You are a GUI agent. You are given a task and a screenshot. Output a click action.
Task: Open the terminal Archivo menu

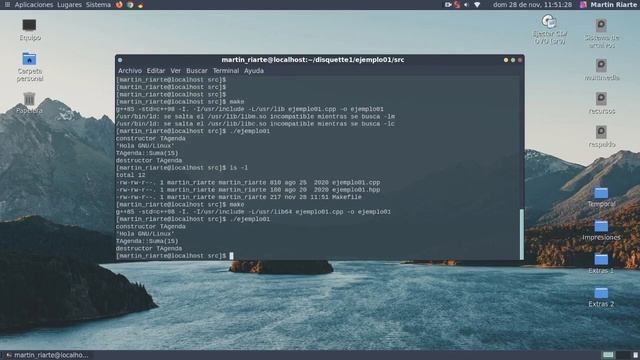[130, 71]
